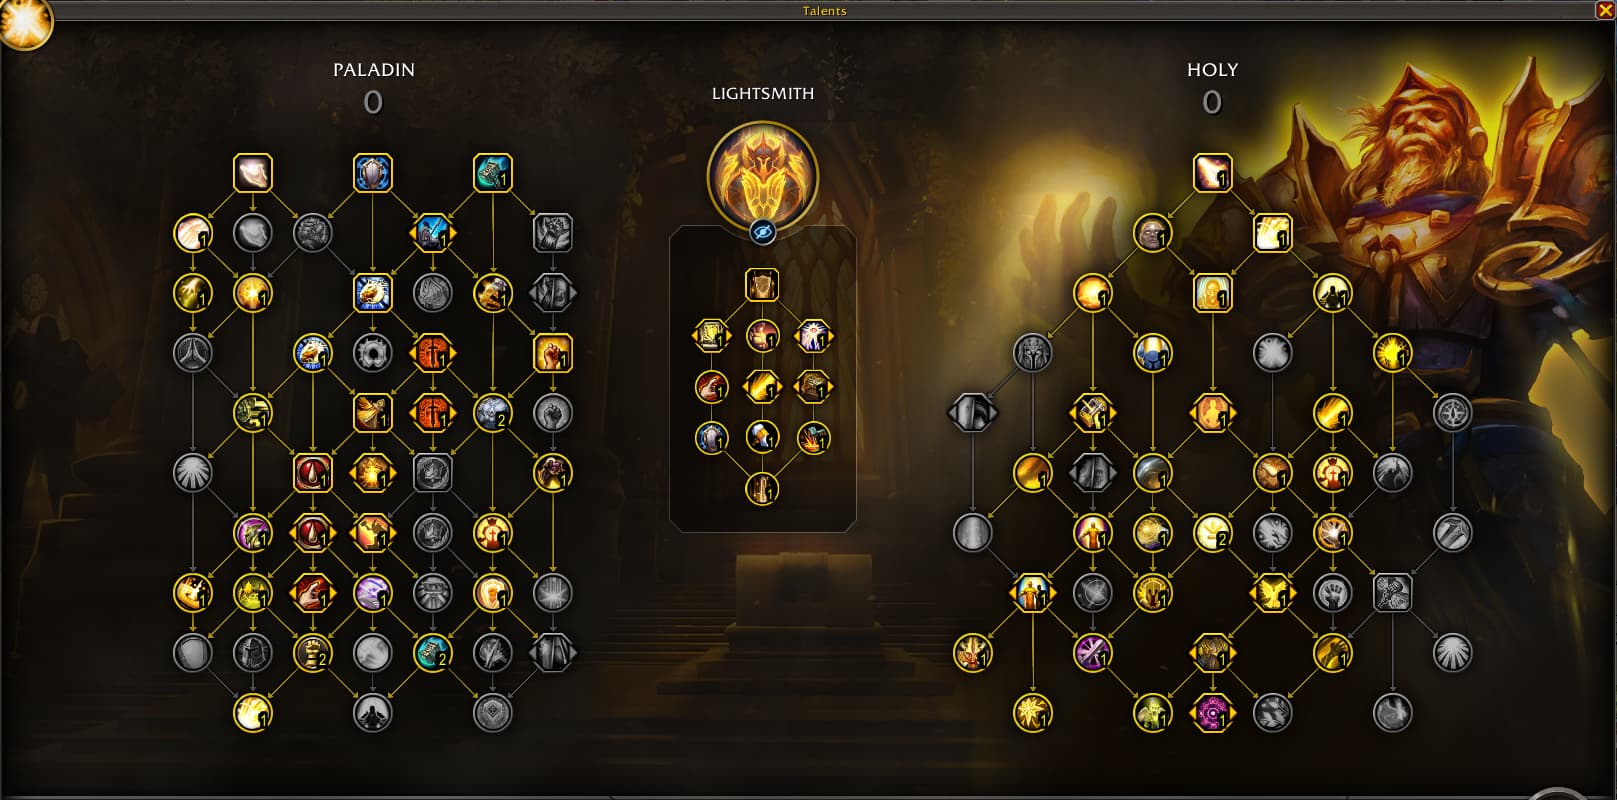The image size is (1617, 800).
Task: Click the glowing spec orb icon beside Talents title
Action: coord(22,24)
